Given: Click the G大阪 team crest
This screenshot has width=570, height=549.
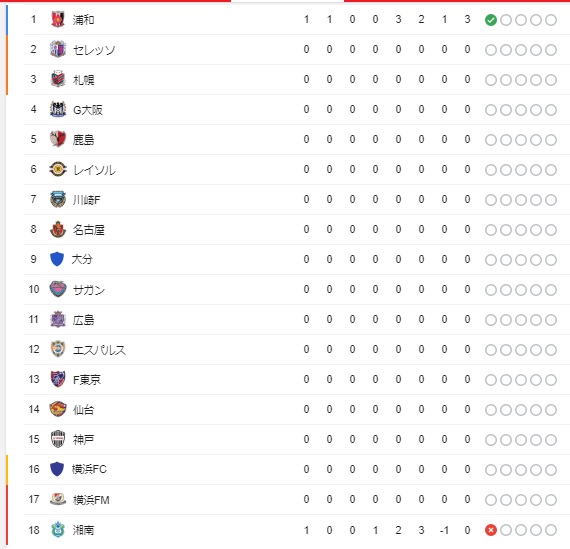Looking at the screenshot, I should (x=58, y=109).
